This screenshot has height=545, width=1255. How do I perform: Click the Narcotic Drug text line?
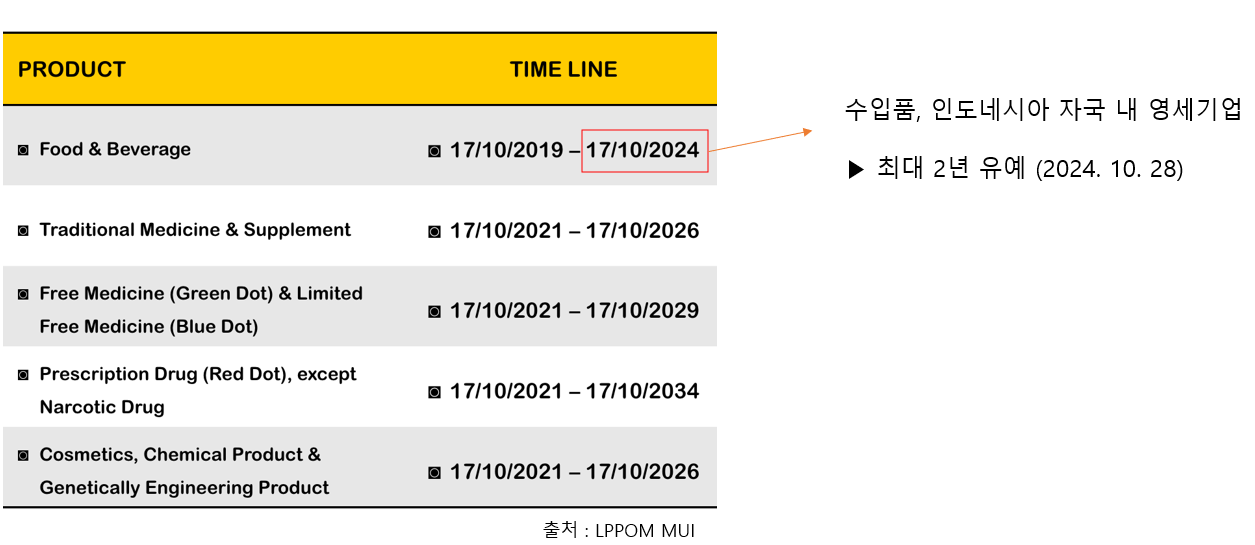click(102, 407)
